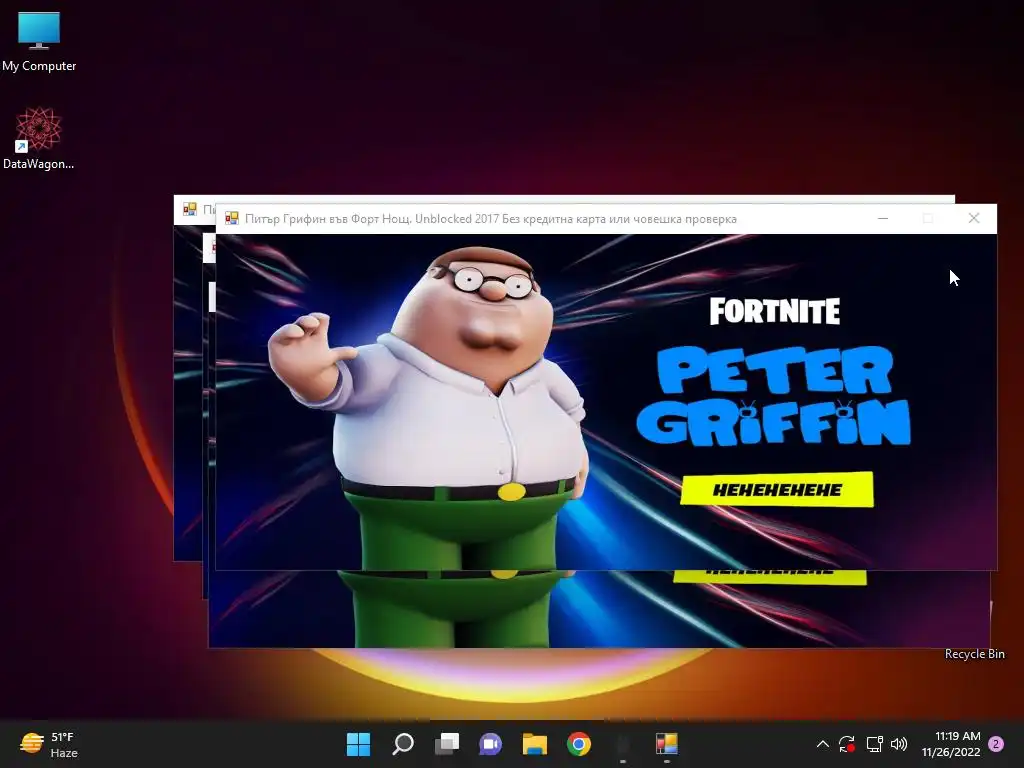Click the sync status tray icon
The width and height of the screenshot is (1024, 768).
847,744
